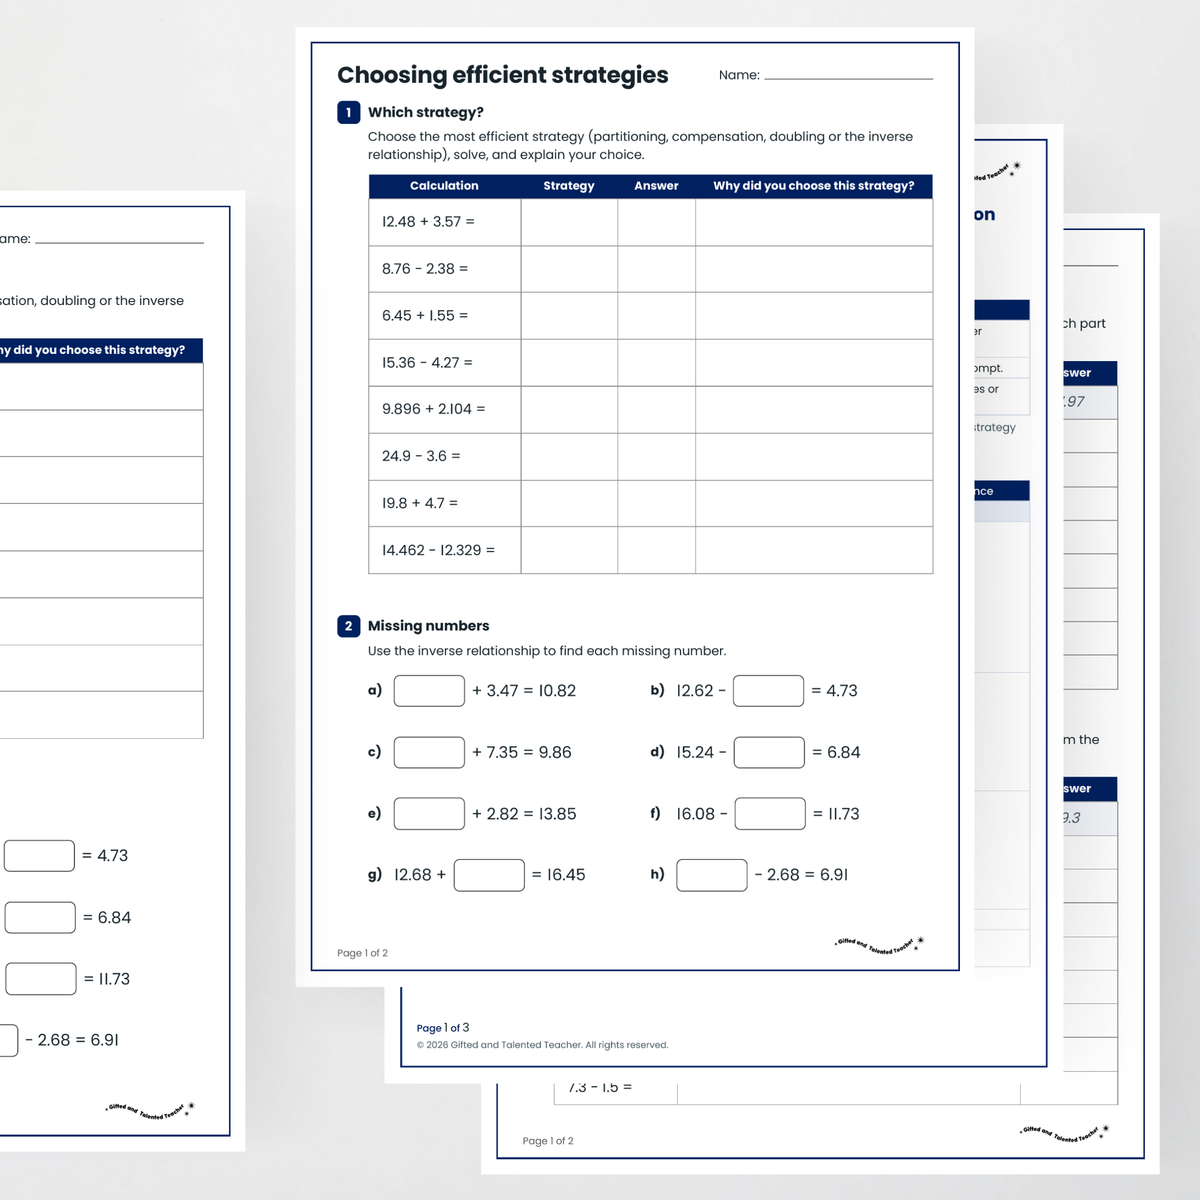Select the row 6.45 + 1.55 =

651,316
